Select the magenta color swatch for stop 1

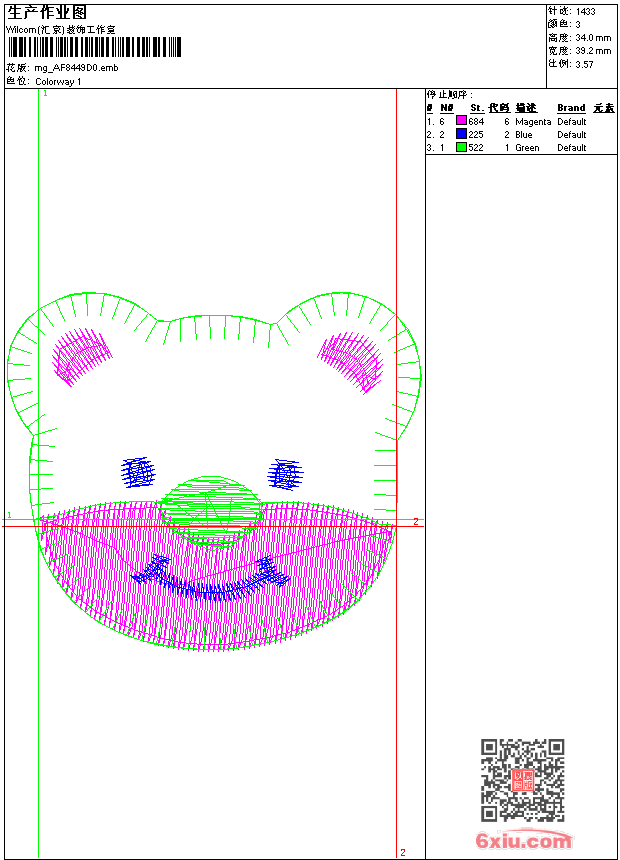pos(461,121)
